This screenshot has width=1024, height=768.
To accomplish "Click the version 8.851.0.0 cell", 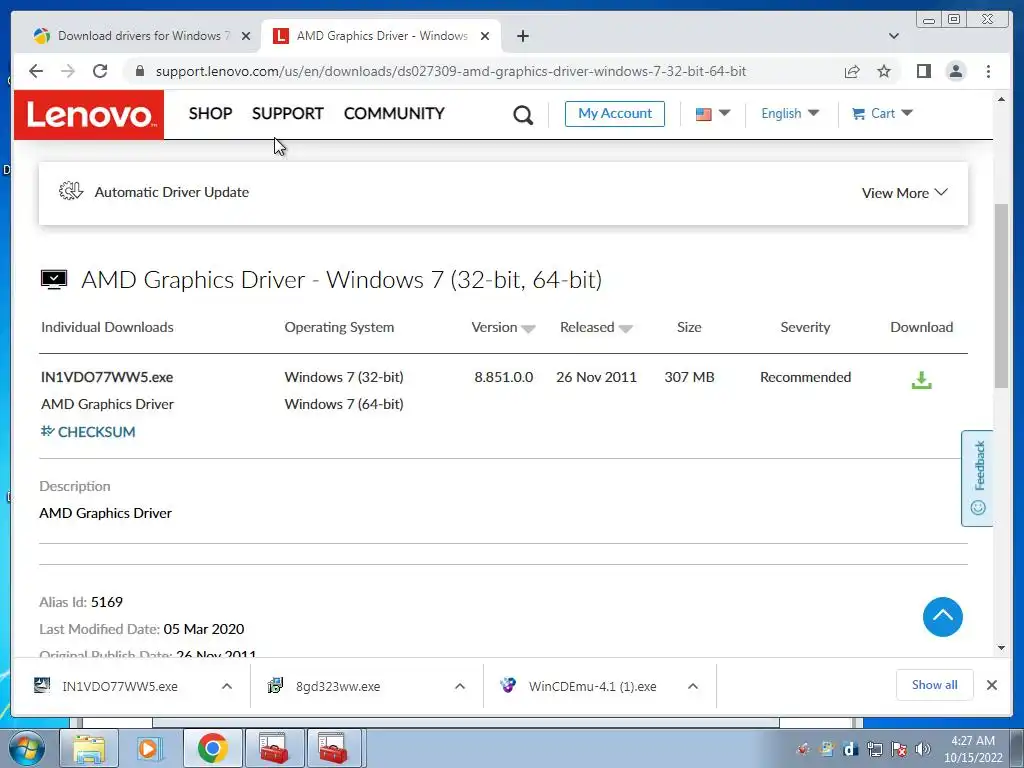I will tap(504, 377).
